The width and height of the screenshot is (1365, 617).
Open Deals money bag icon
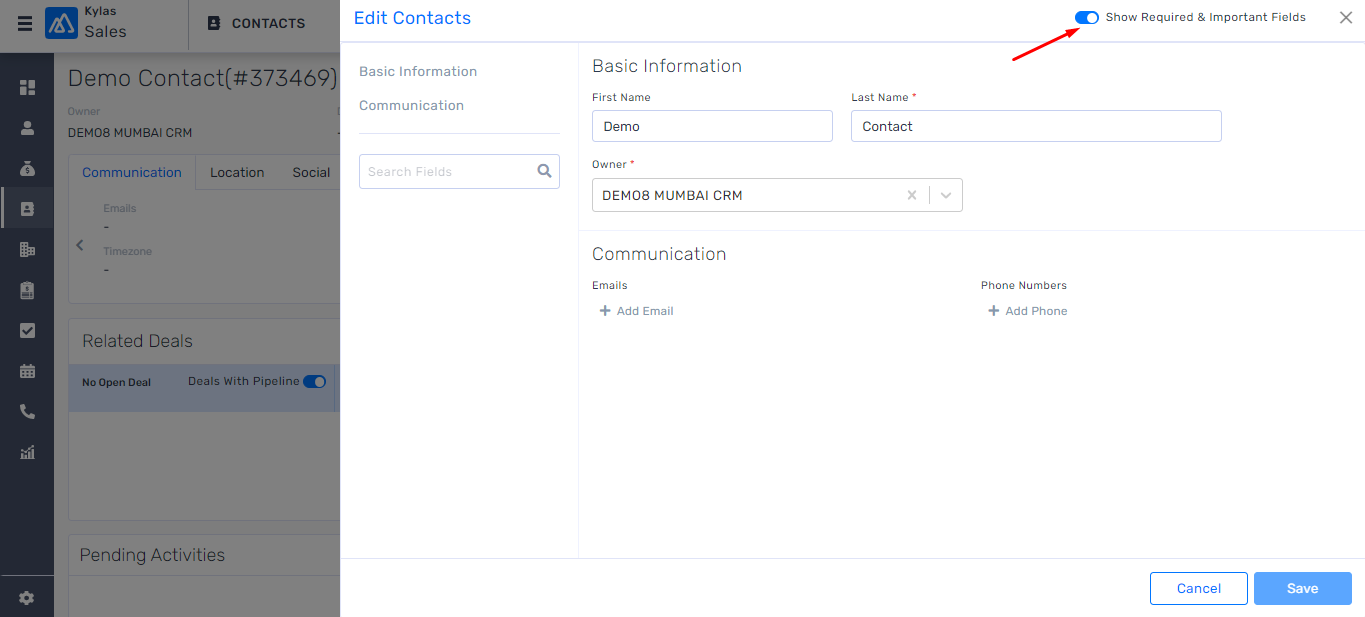(x=27, y=168)
